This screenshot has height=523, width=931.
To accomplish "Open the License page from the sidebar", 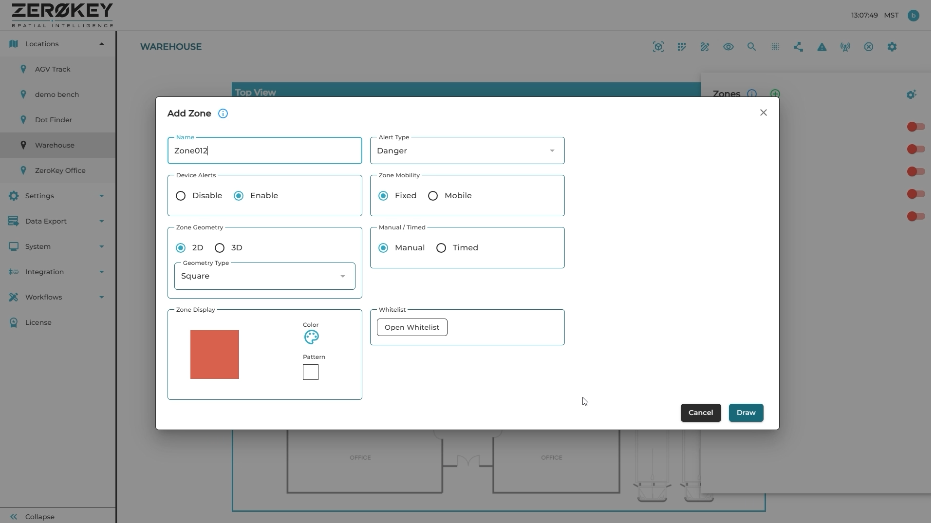I will pos(38,323).
